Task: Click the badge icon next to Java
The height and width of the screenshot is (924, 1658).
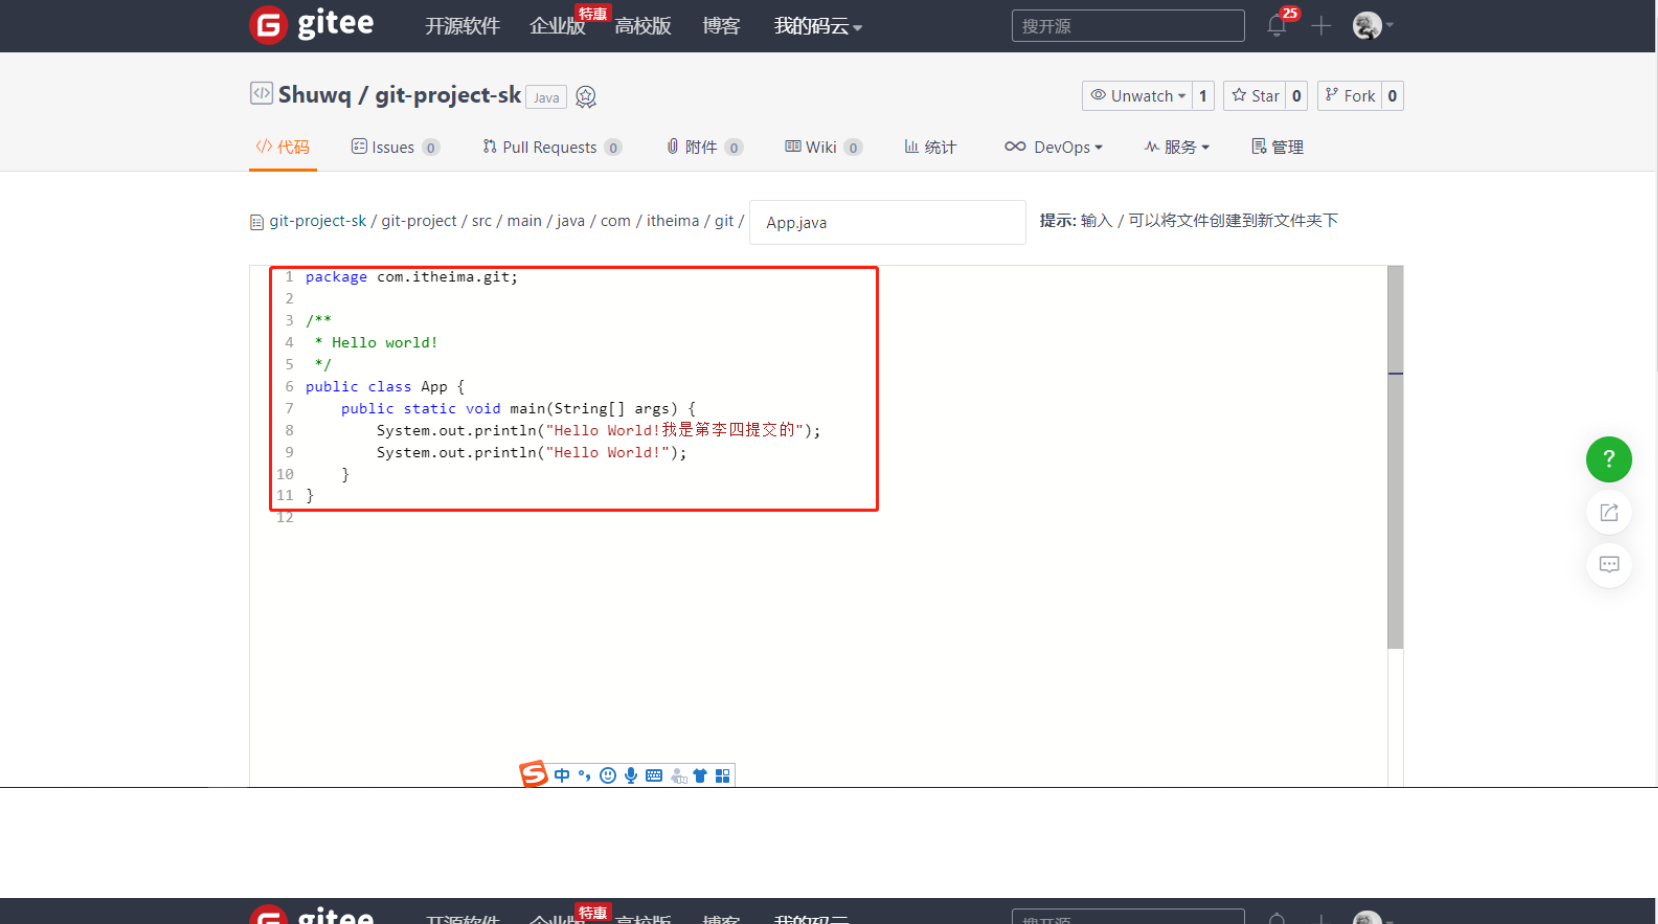Action: 586,97
